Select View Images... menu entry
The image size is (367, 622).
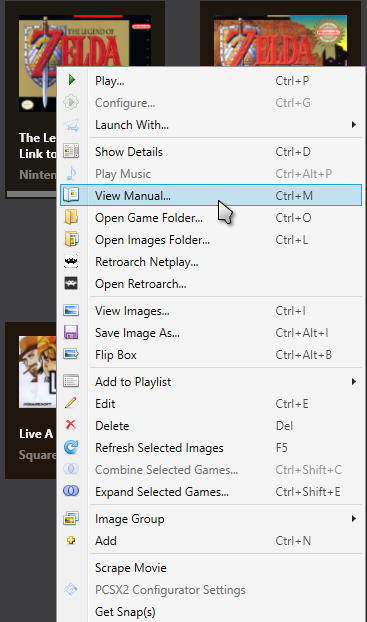(211, 311)
